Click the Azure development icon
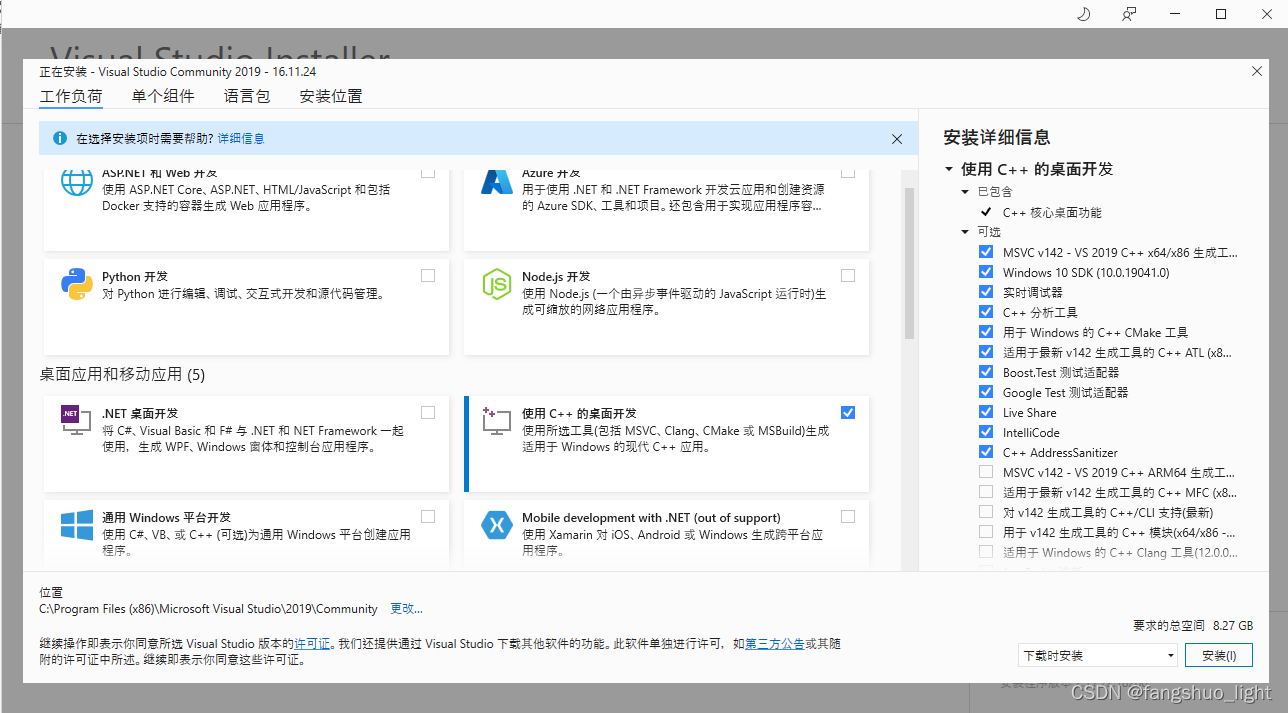This screenshot has height=713, width=1288. (497, 182)
